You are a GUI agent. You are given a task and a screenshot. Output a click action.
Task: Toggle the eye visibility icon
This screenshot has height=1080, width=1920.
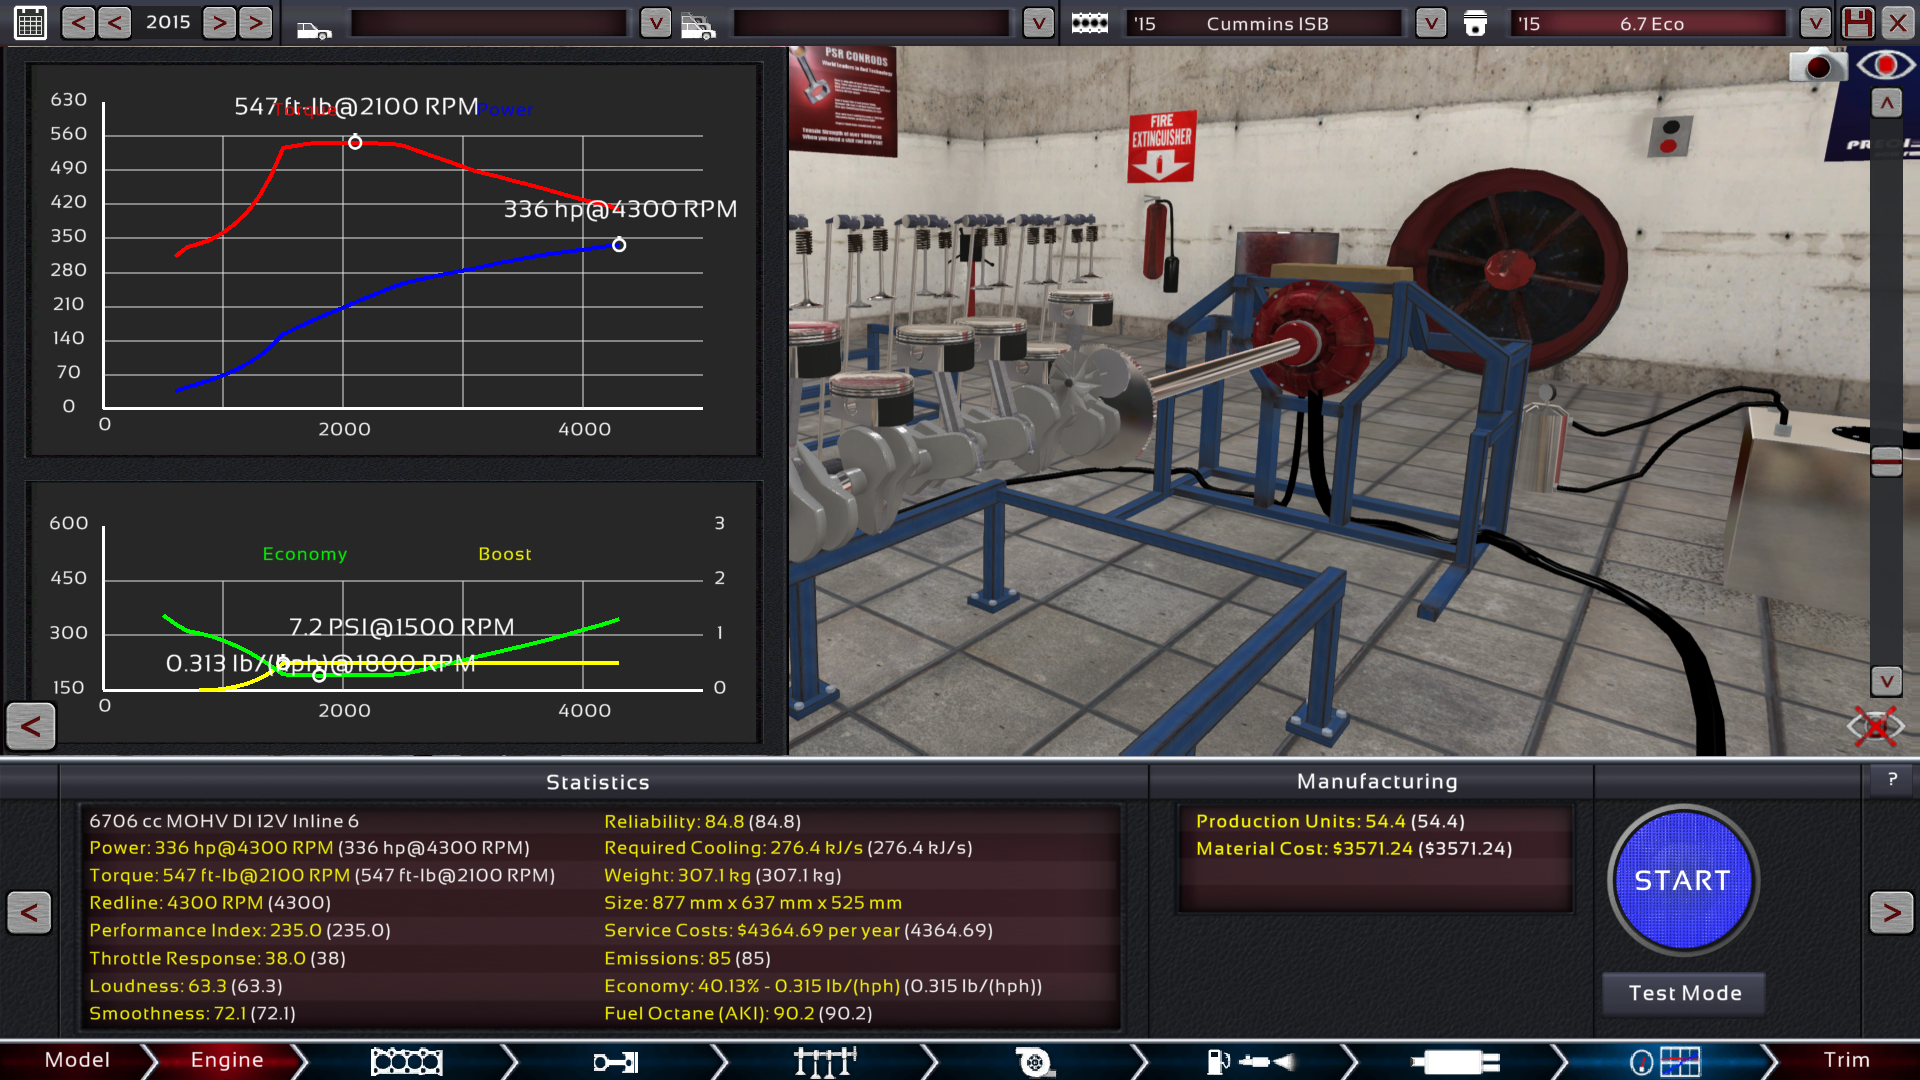click(1885, 66)
